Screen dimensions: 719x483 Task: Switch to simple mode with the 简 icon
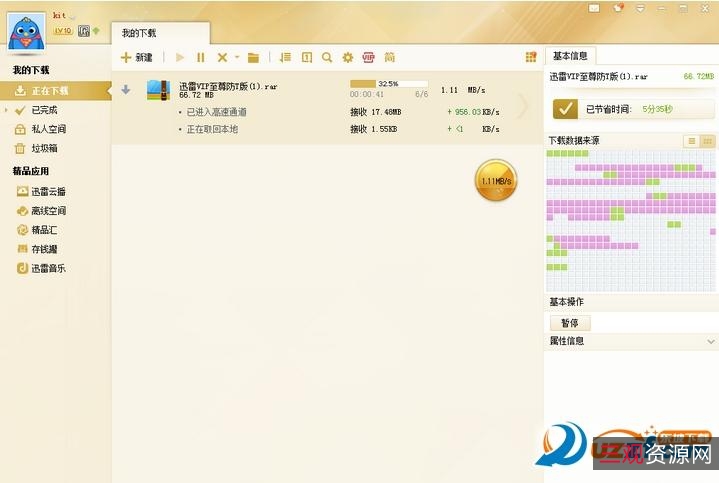(389, 57)
